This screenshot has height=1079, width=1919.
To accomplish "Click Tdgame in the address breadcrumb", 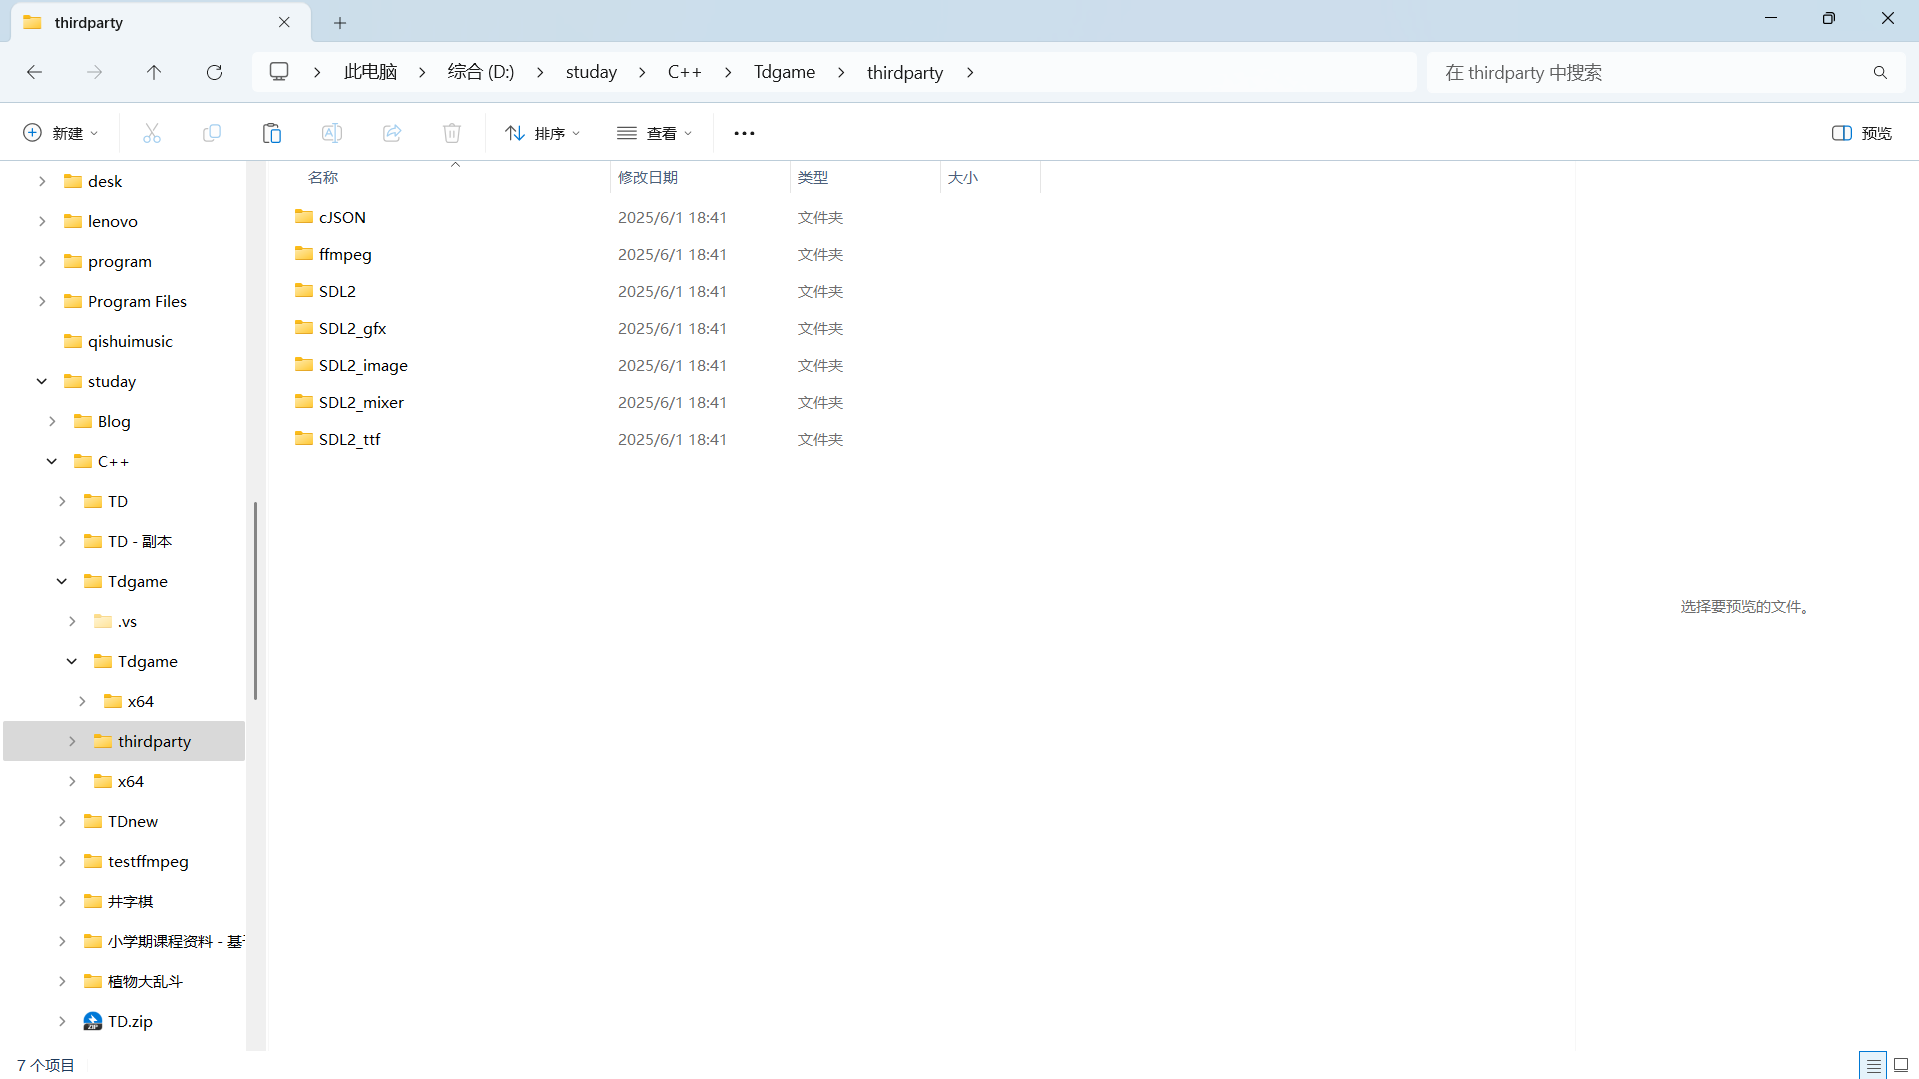I will [x=784, y=72].
